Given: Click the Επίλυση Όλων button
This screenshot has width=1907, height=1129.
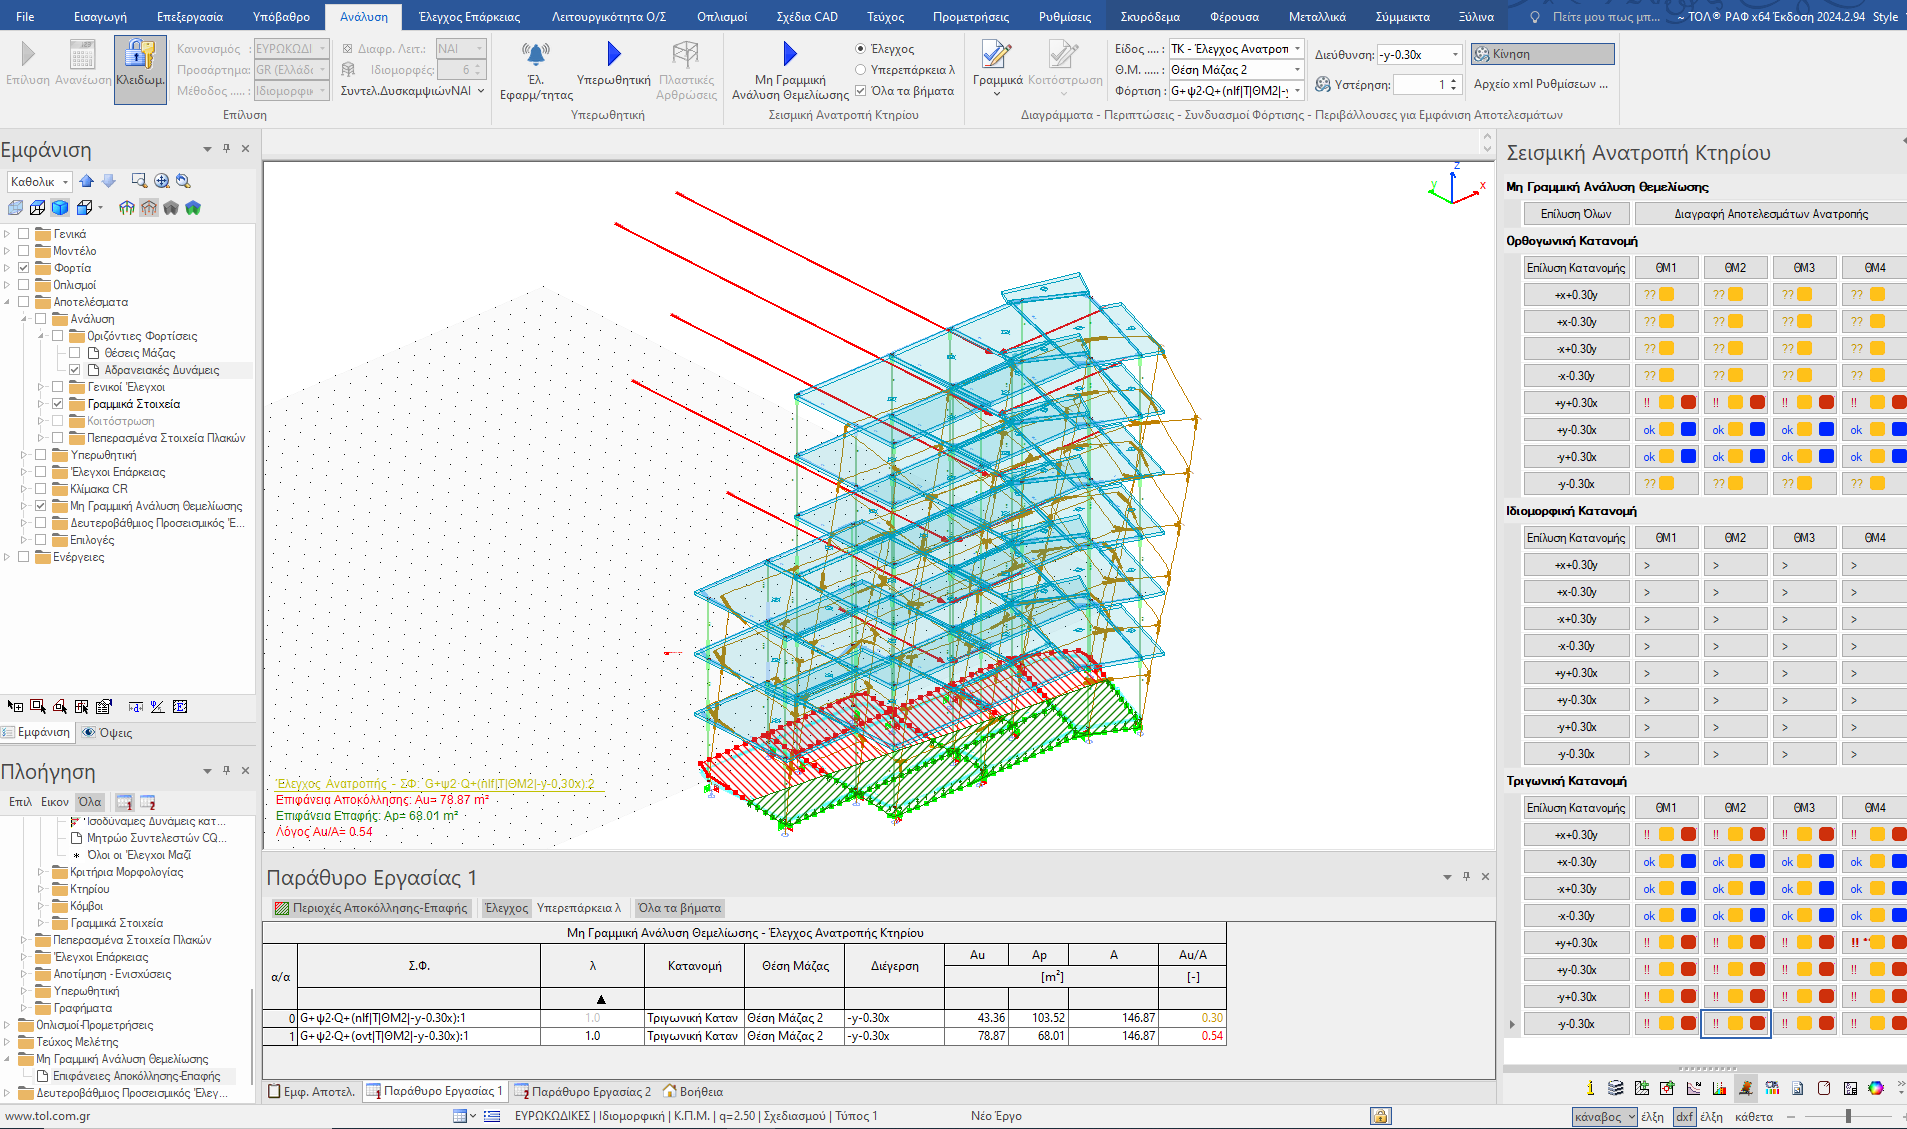Looking at the screenshot, I should (x=1575, y=214).
